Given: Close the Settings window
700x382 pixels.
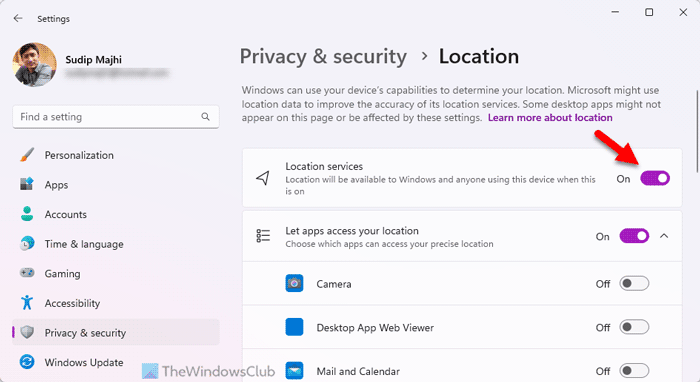Looking at the screenshot, I should pos(683,12).
